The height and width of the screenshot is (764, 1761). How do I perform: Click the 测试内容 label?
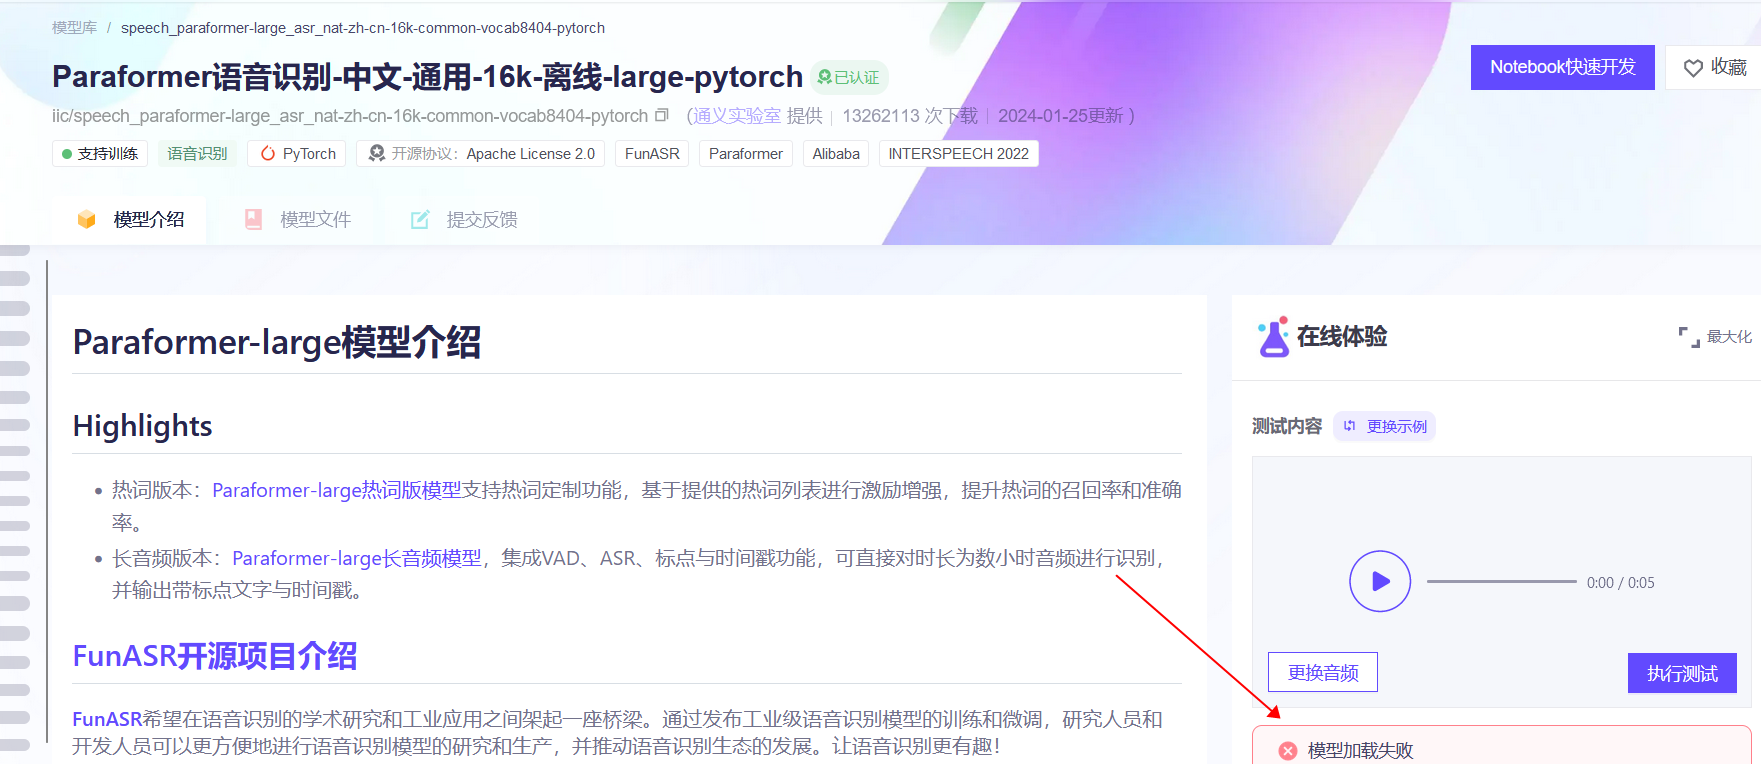coord(1287,426)
